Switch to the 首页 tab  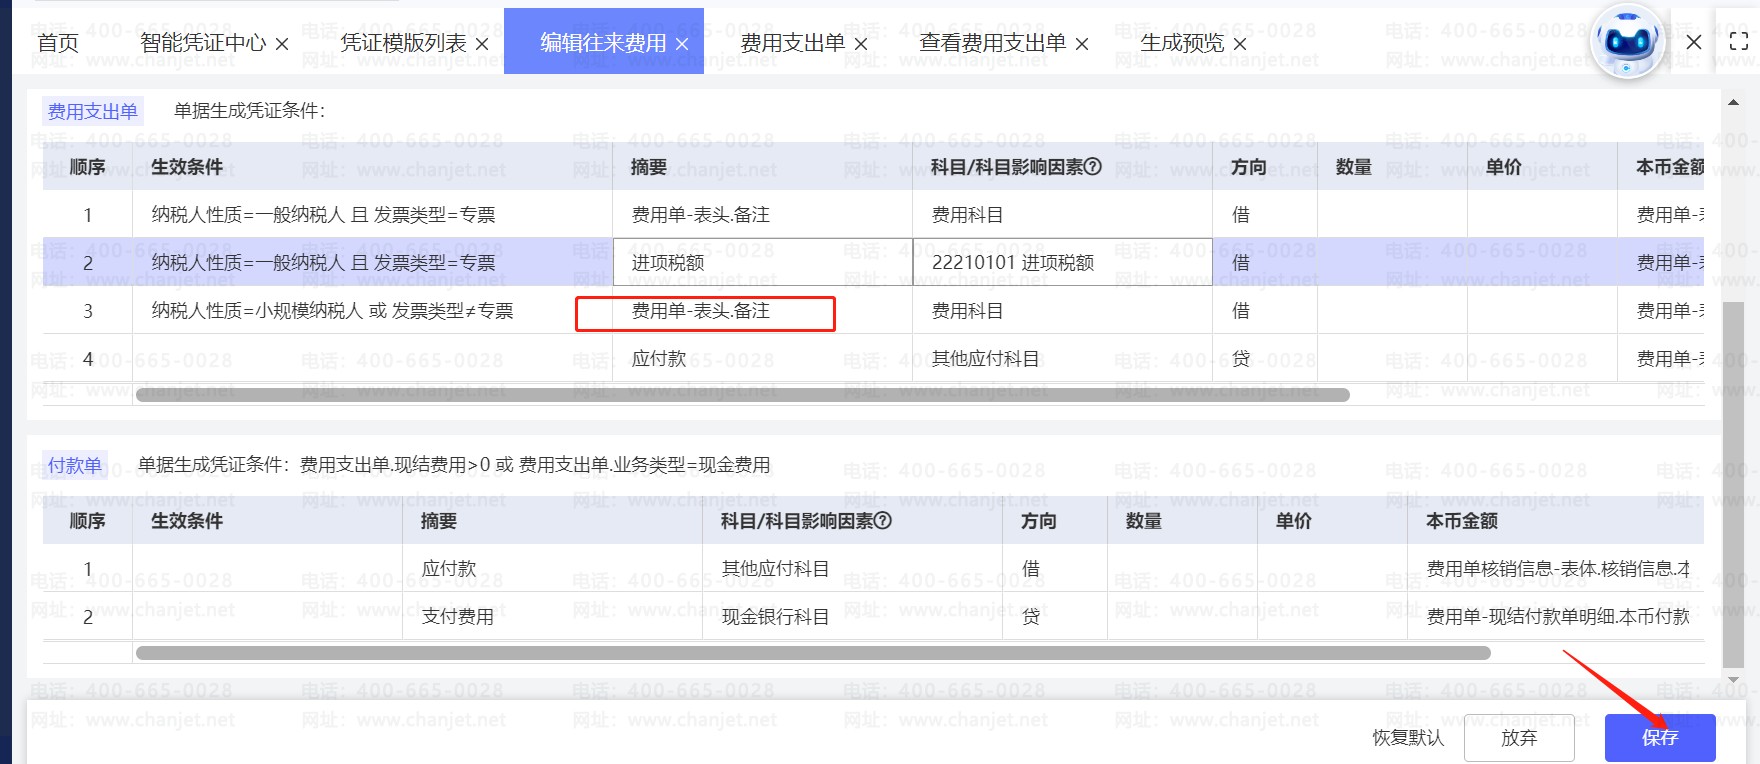point(58,43)
